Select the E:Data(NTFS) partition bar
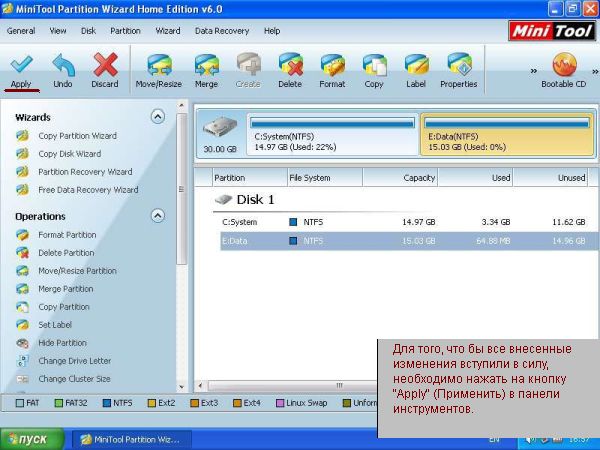This screenshot has width=600, height=450. tap(507, 134)
